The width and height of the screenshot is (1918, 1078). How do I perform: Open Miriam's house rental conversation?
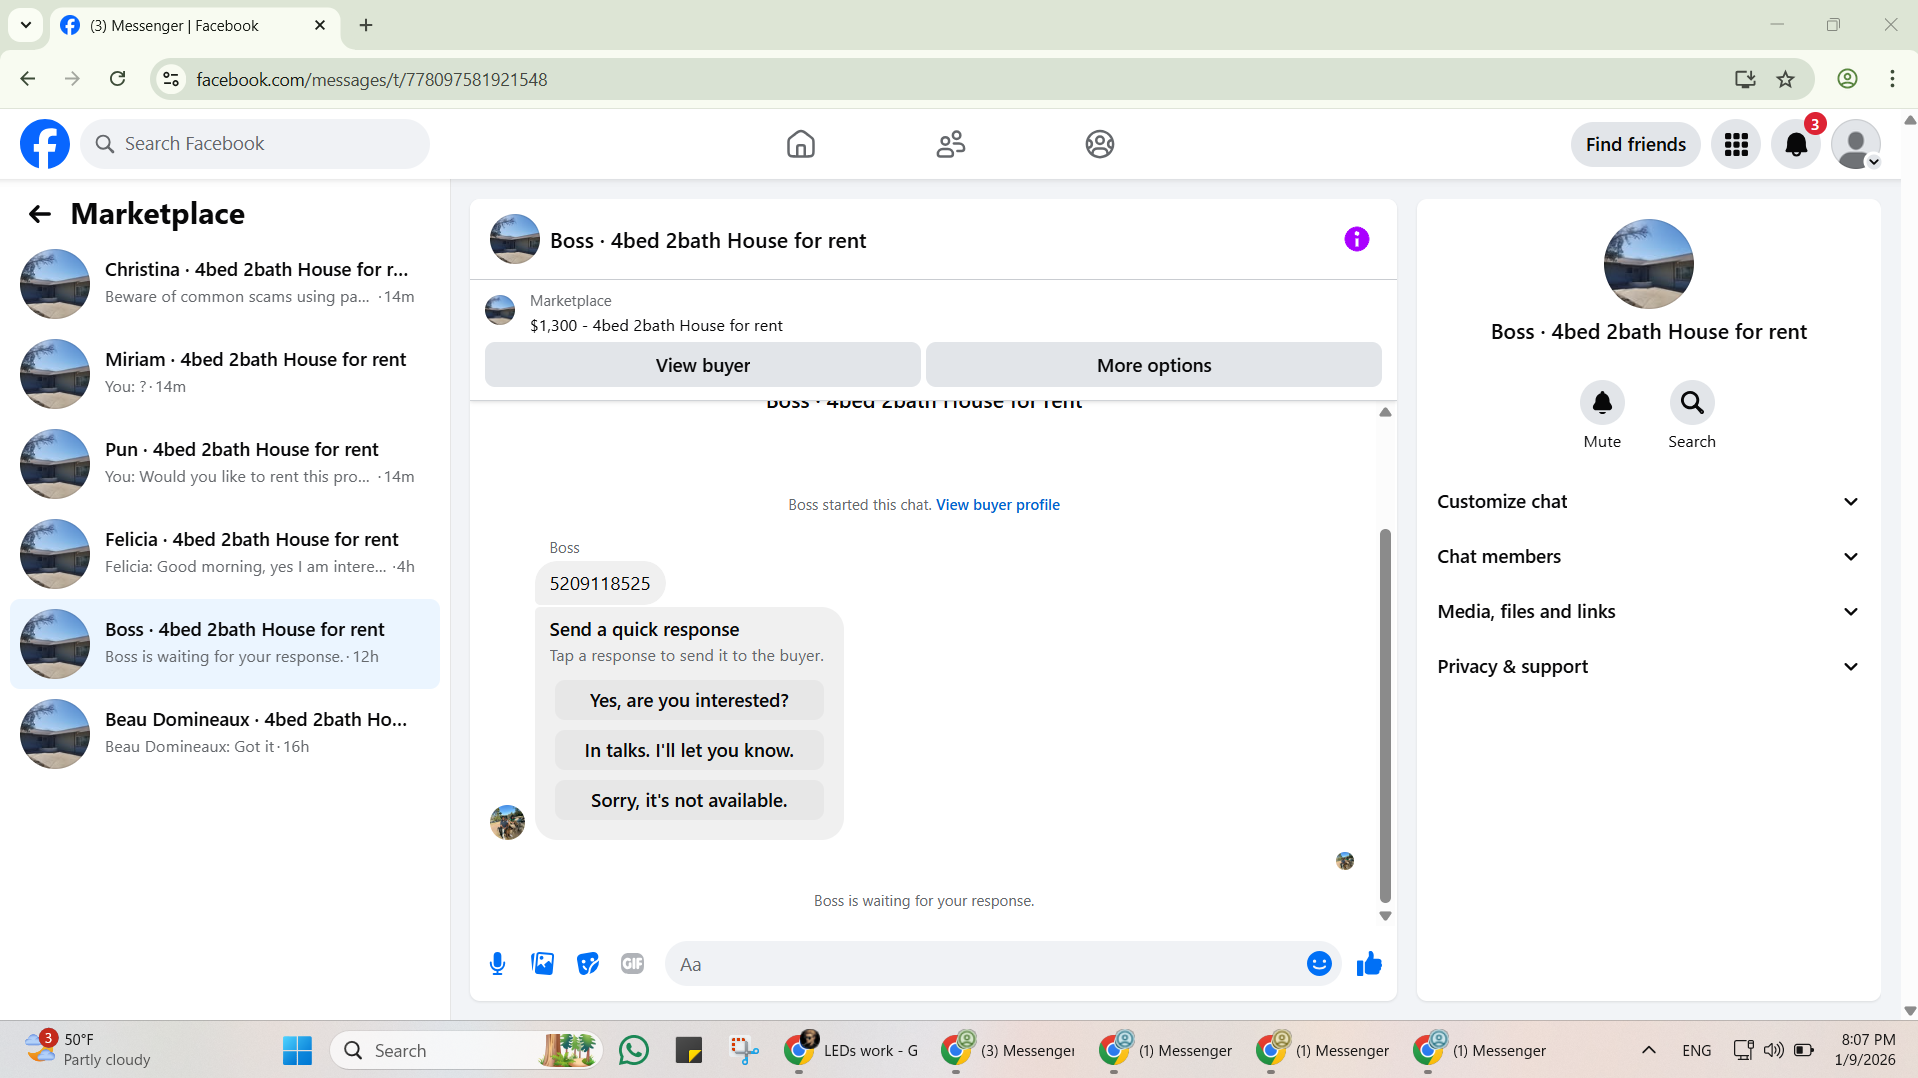[x=225, y=373]
